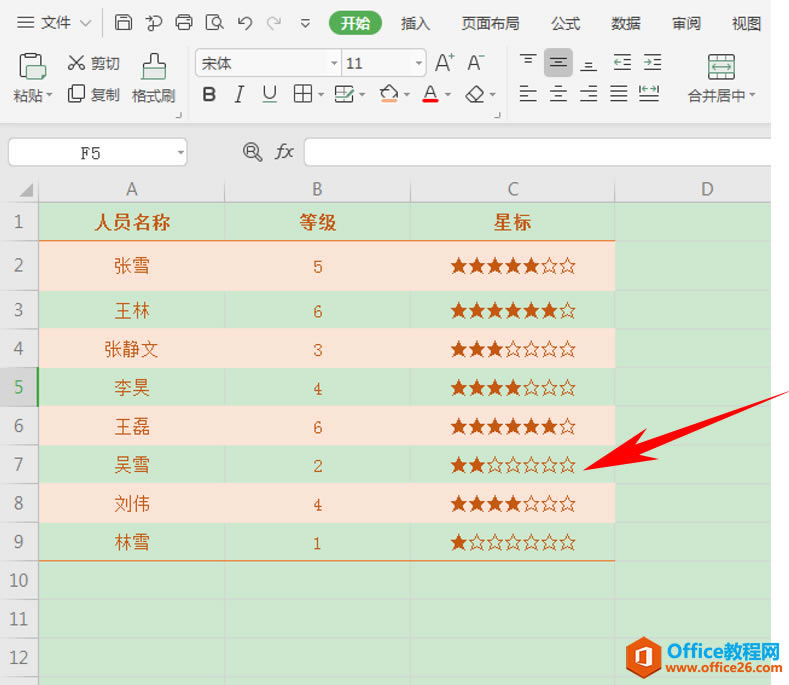Switch to 公式 tab
Viewport: 789px width, 685px height.
[x=566, y=23]
